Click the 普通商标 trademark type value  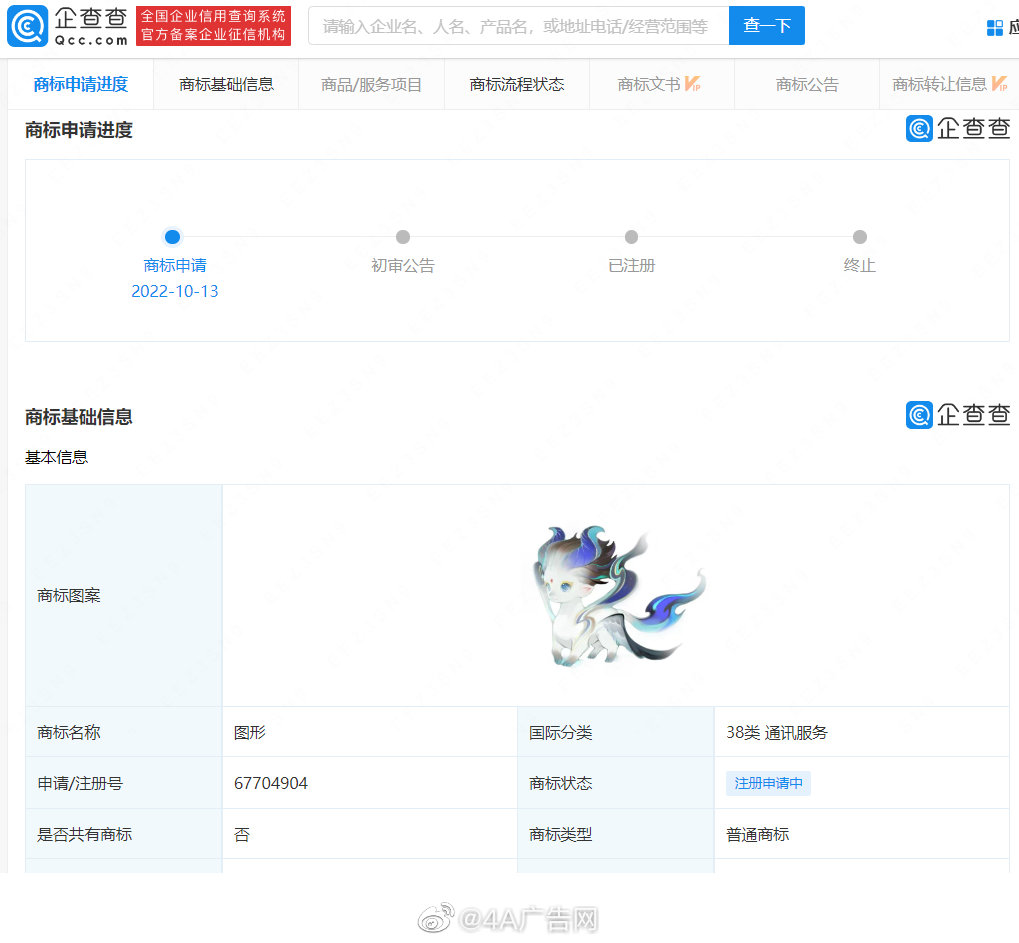pyautogui.click(x=757, y=834)
